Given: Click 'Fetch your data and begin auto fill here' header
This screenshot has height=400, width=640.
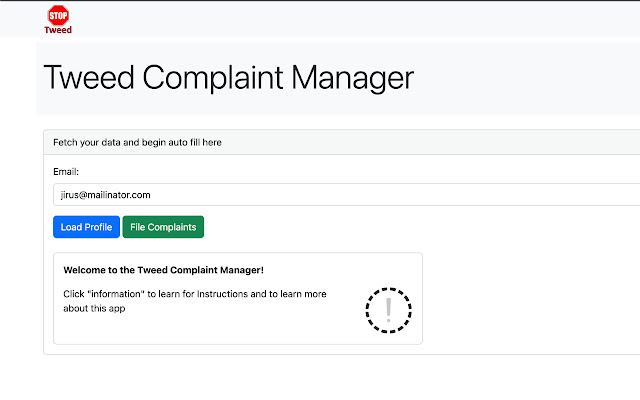Looking at the screenshot, I should point(137,142).
